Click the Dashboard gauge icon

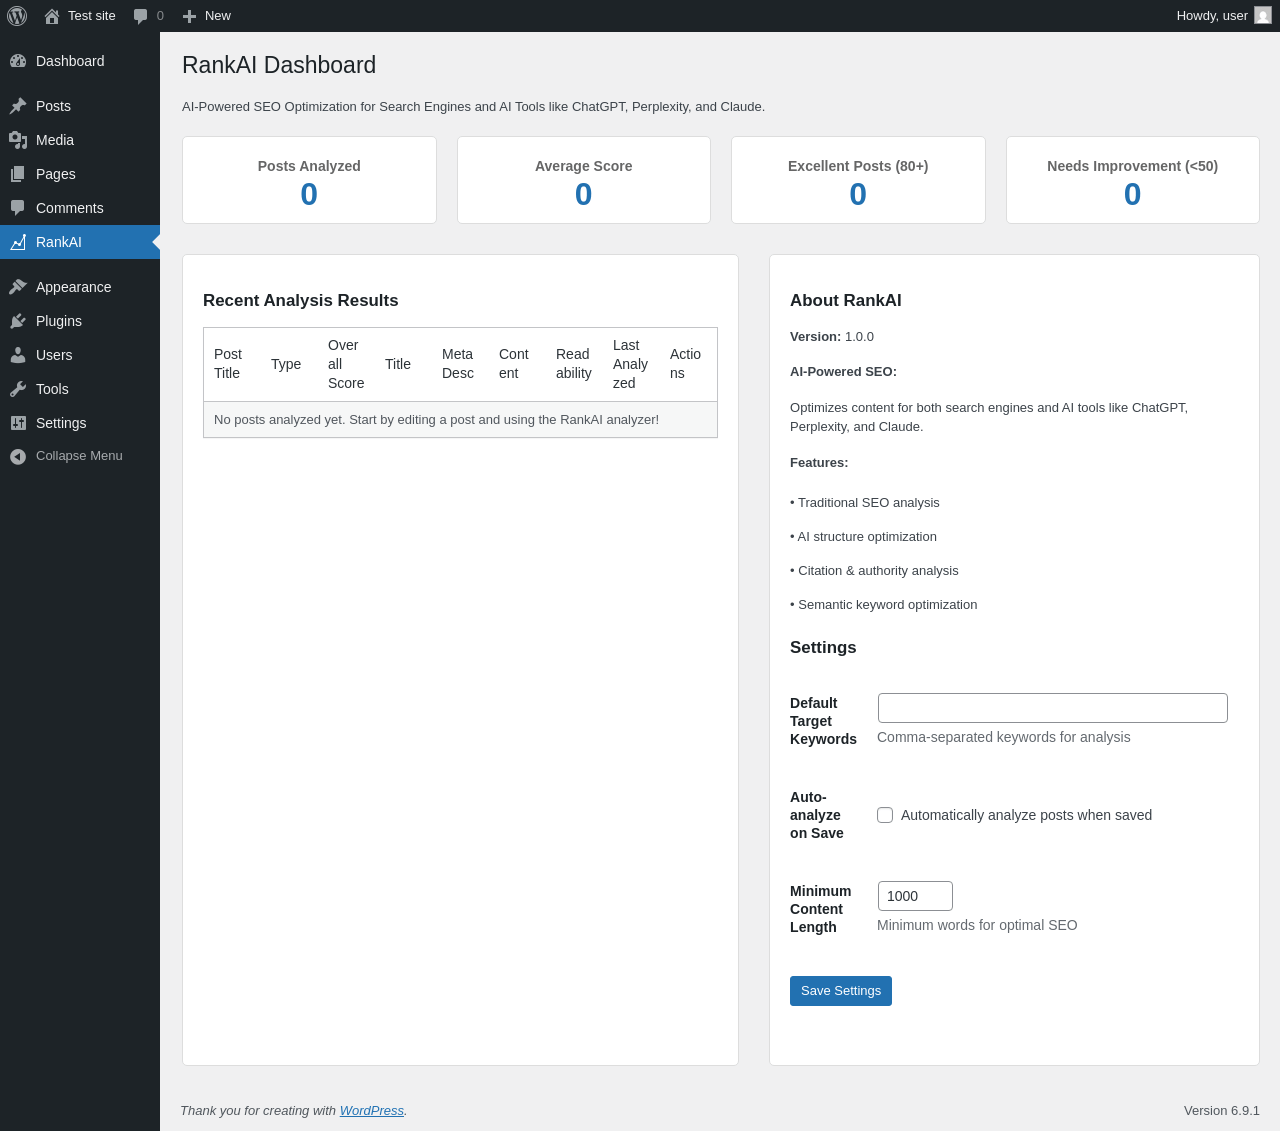point(18,61)
